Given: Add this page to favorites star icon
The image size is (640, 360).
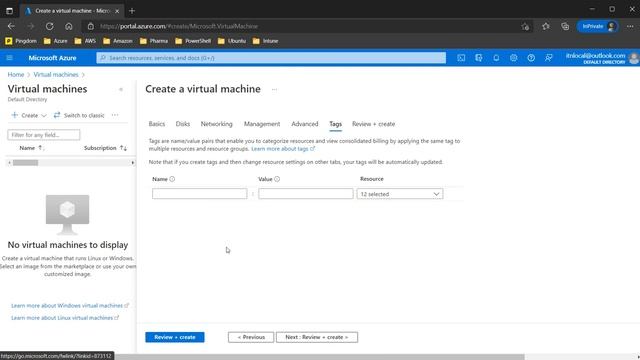Looking at the screenshot, I should point(525,27).
